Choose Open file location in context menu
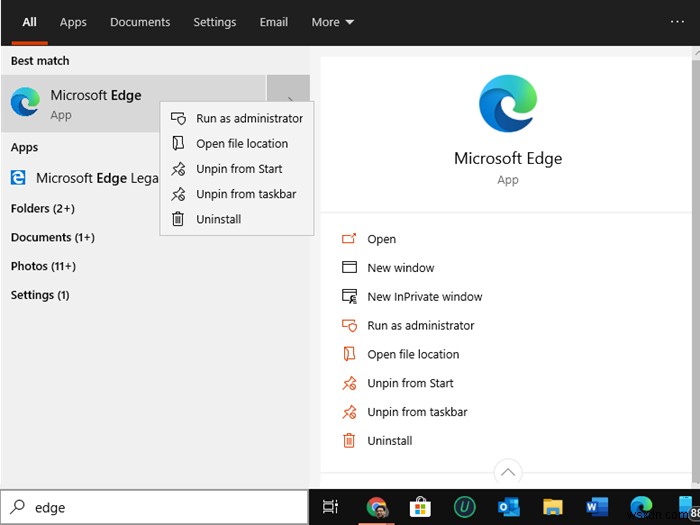700x525 pixels. (237, 144)
